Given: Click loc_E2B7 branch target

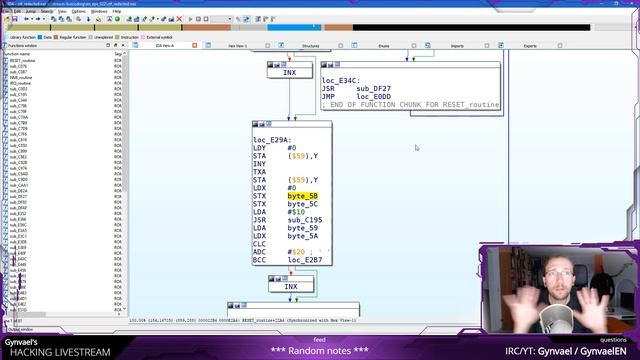Looking at the screenshot, I should pyautogui.click(x=305, y=260).
